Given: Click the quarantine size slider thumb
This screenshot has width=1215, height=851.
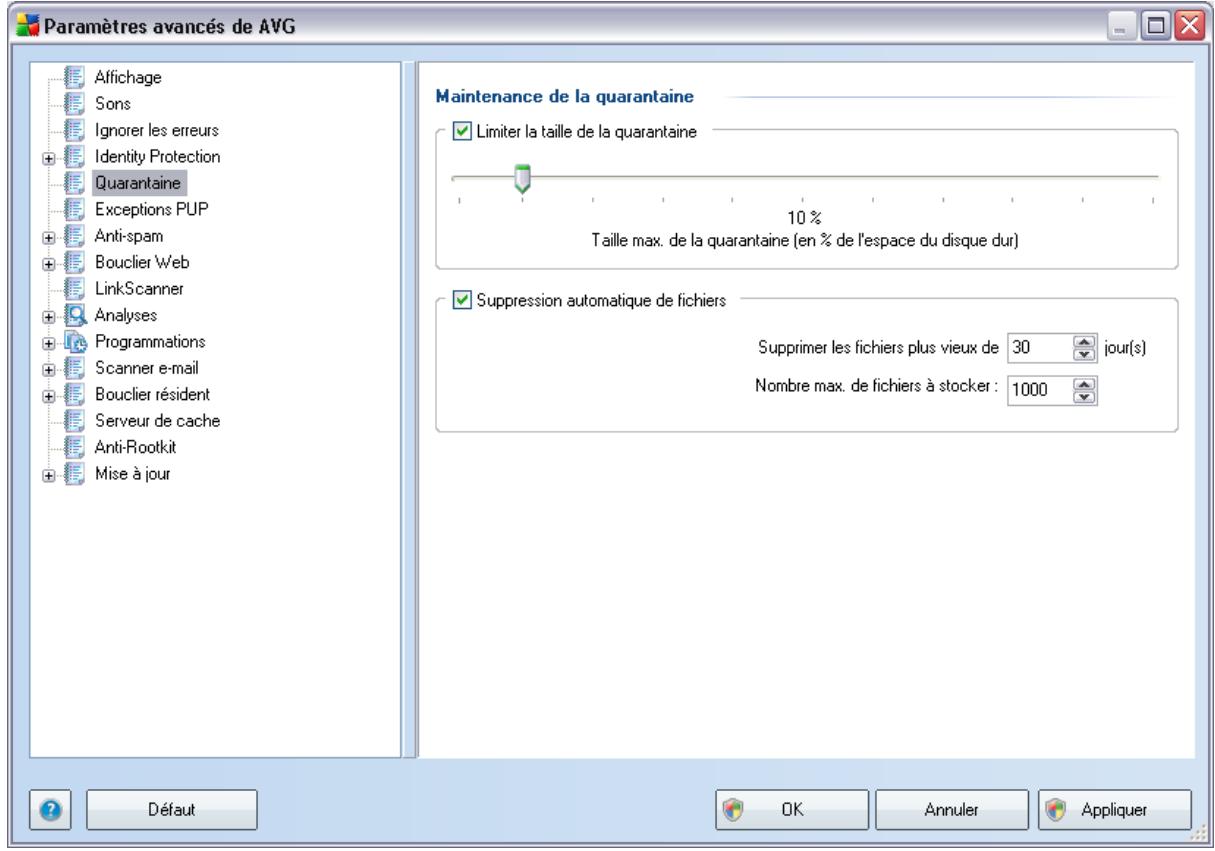Looking at the screenshot, I should pos(521,181).
